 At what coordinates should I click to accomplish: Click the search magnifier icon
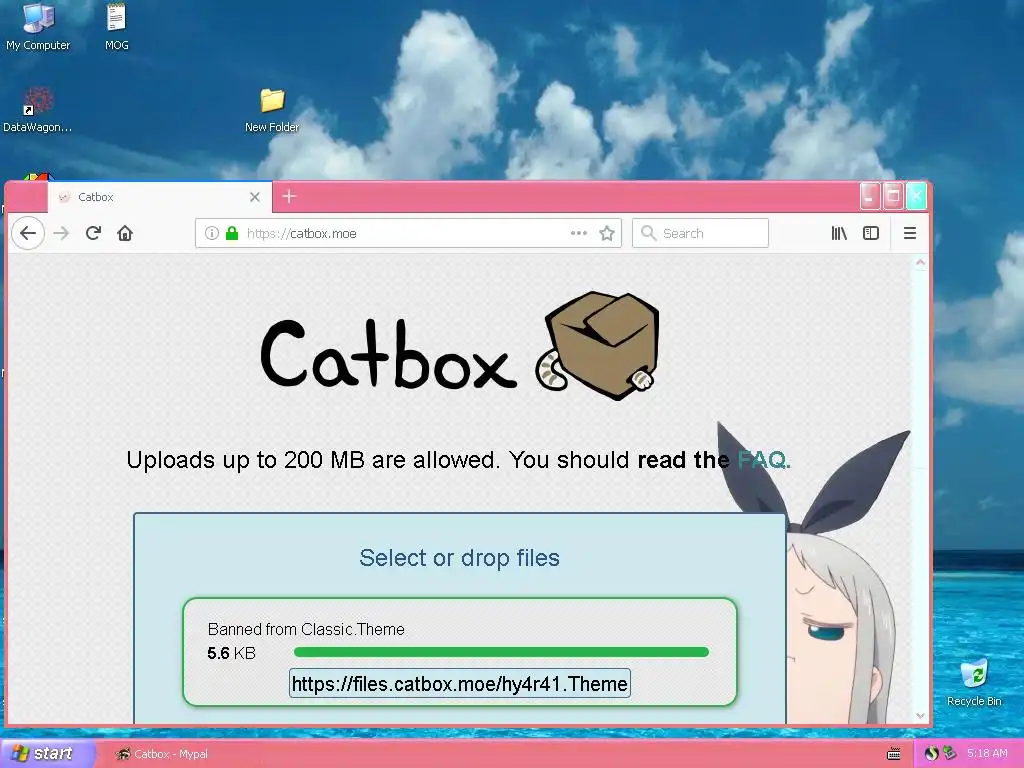click(x=648, y=233)
